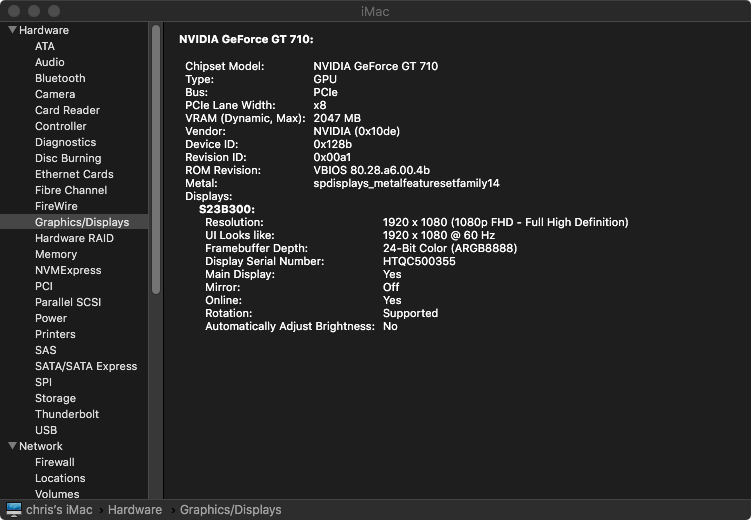Click the green zoom window button
This screenshot has width=751, height=520.
point(54,11)
